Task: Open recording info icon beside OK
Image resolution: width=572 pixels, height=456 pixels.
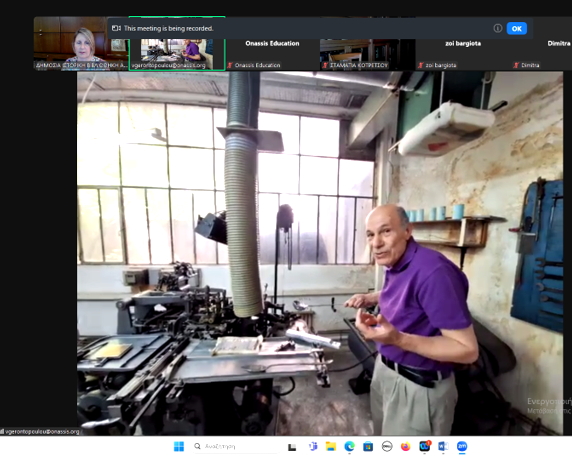Action: [x=498, y=28]
